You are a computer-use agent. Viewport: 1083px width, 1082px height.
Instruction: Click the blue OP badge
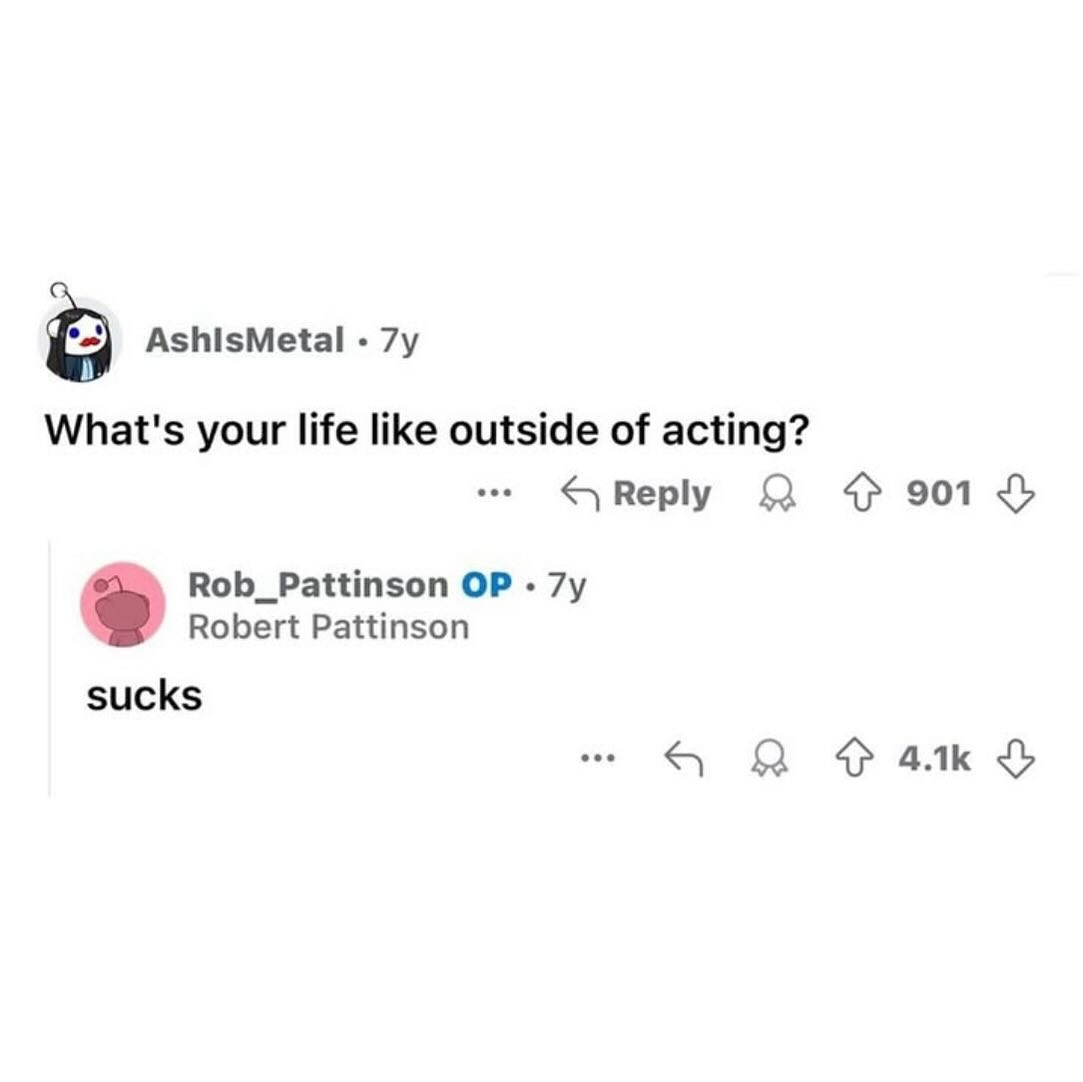point(487,585)
